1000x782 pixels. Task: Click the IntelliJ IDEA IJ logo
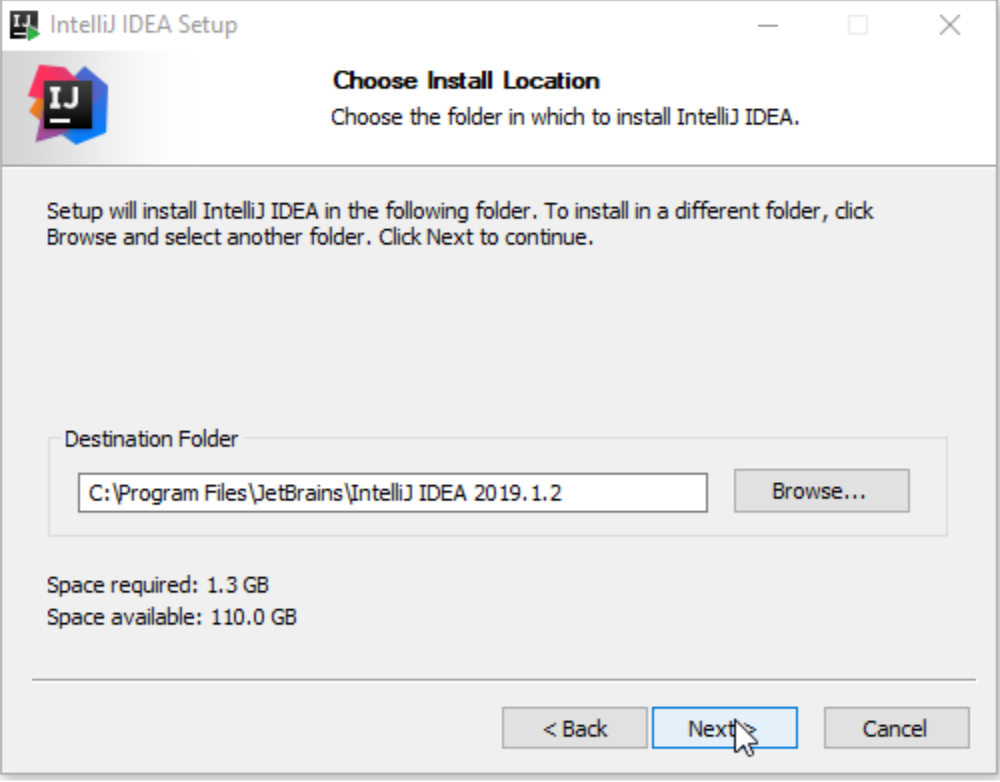tap(67, 104)
